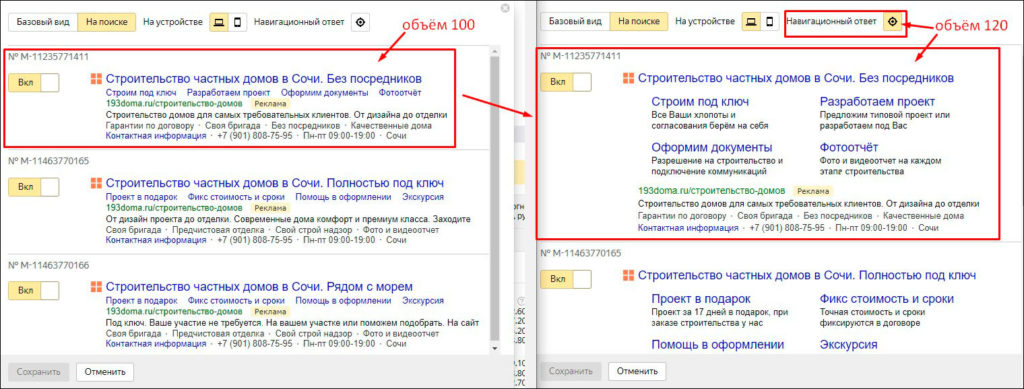Click Сохранить button in right panel

[x=570, y=372]
